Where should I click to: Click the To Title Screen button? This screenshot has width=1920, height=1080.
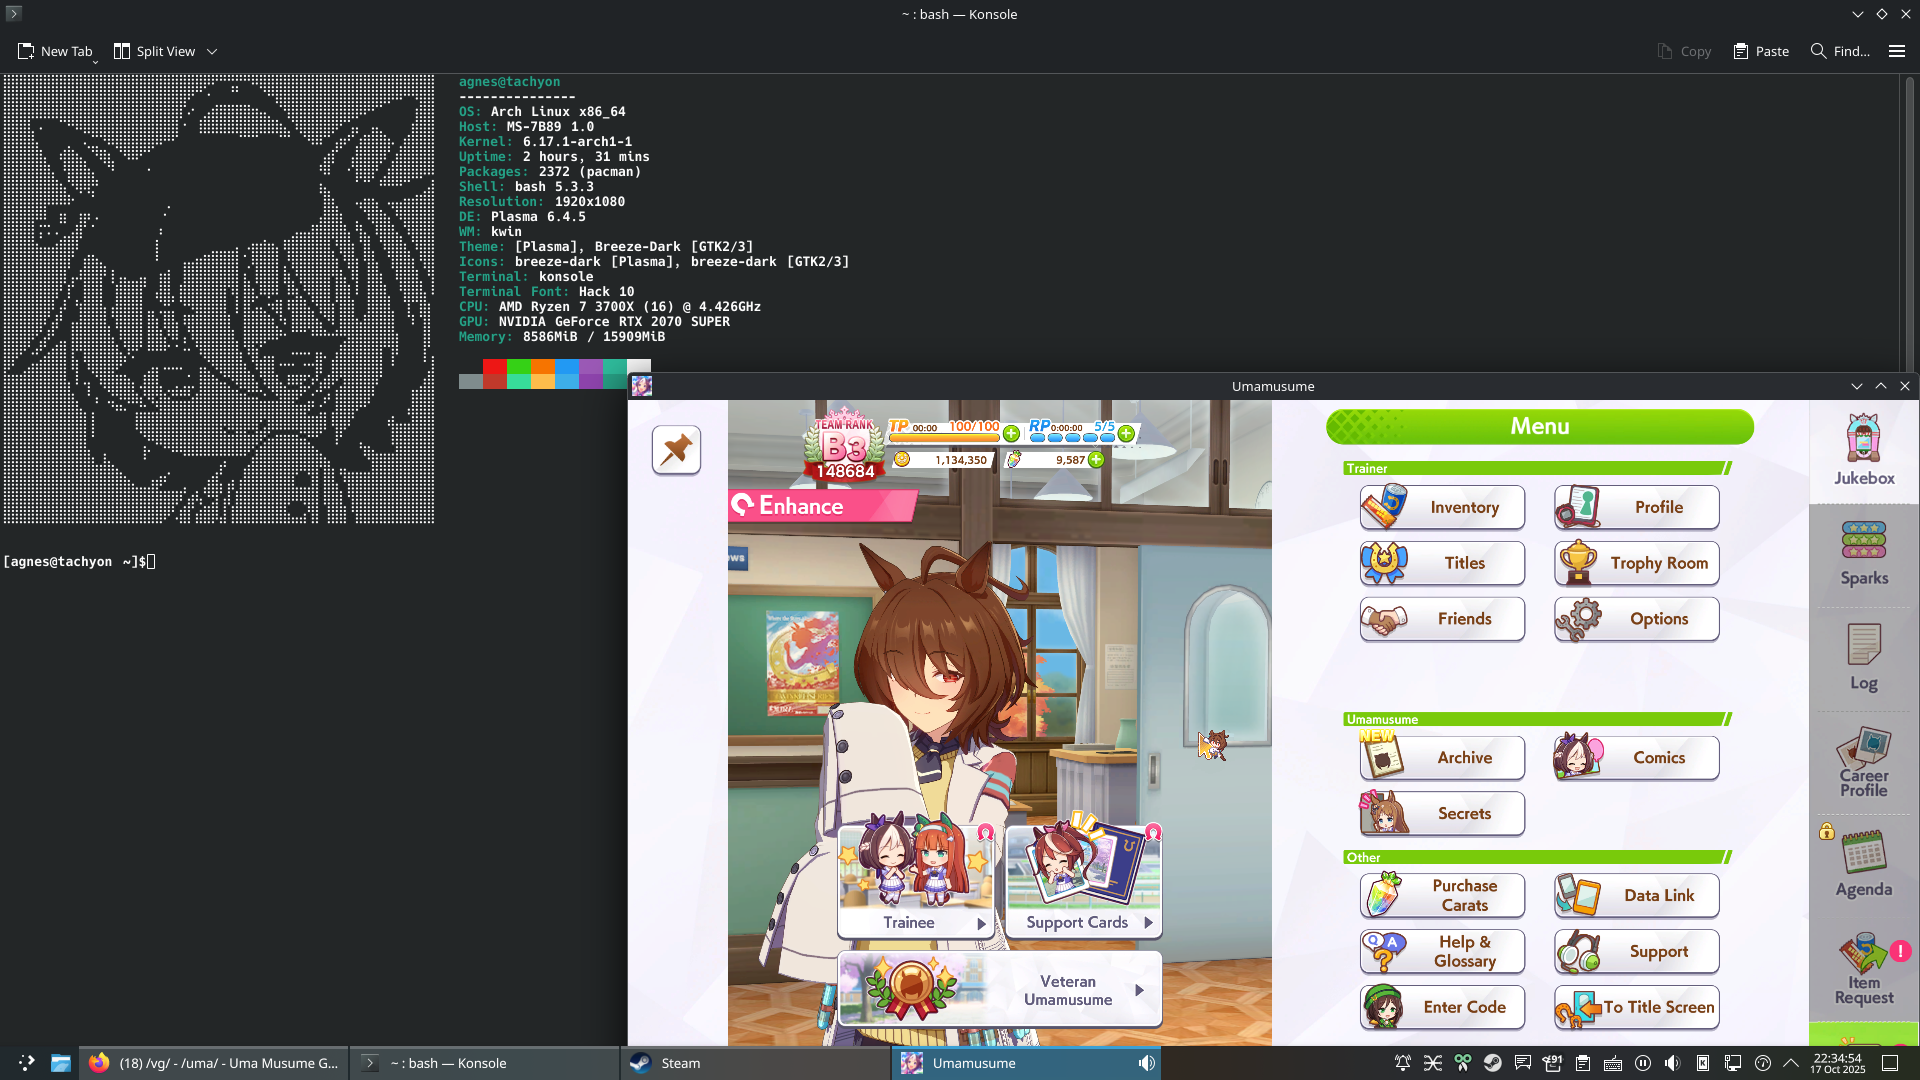coord(1636,1007)
